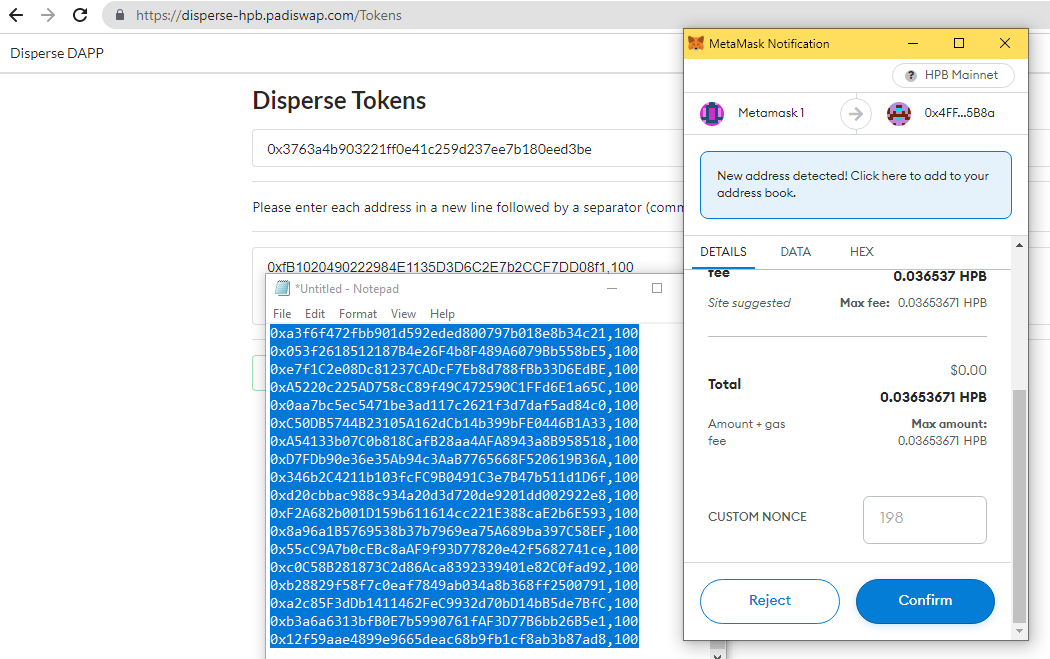Screen dimensions: 1050x659
Task: Click the arrow icon between sender and recipient
Action: (856, 114)
